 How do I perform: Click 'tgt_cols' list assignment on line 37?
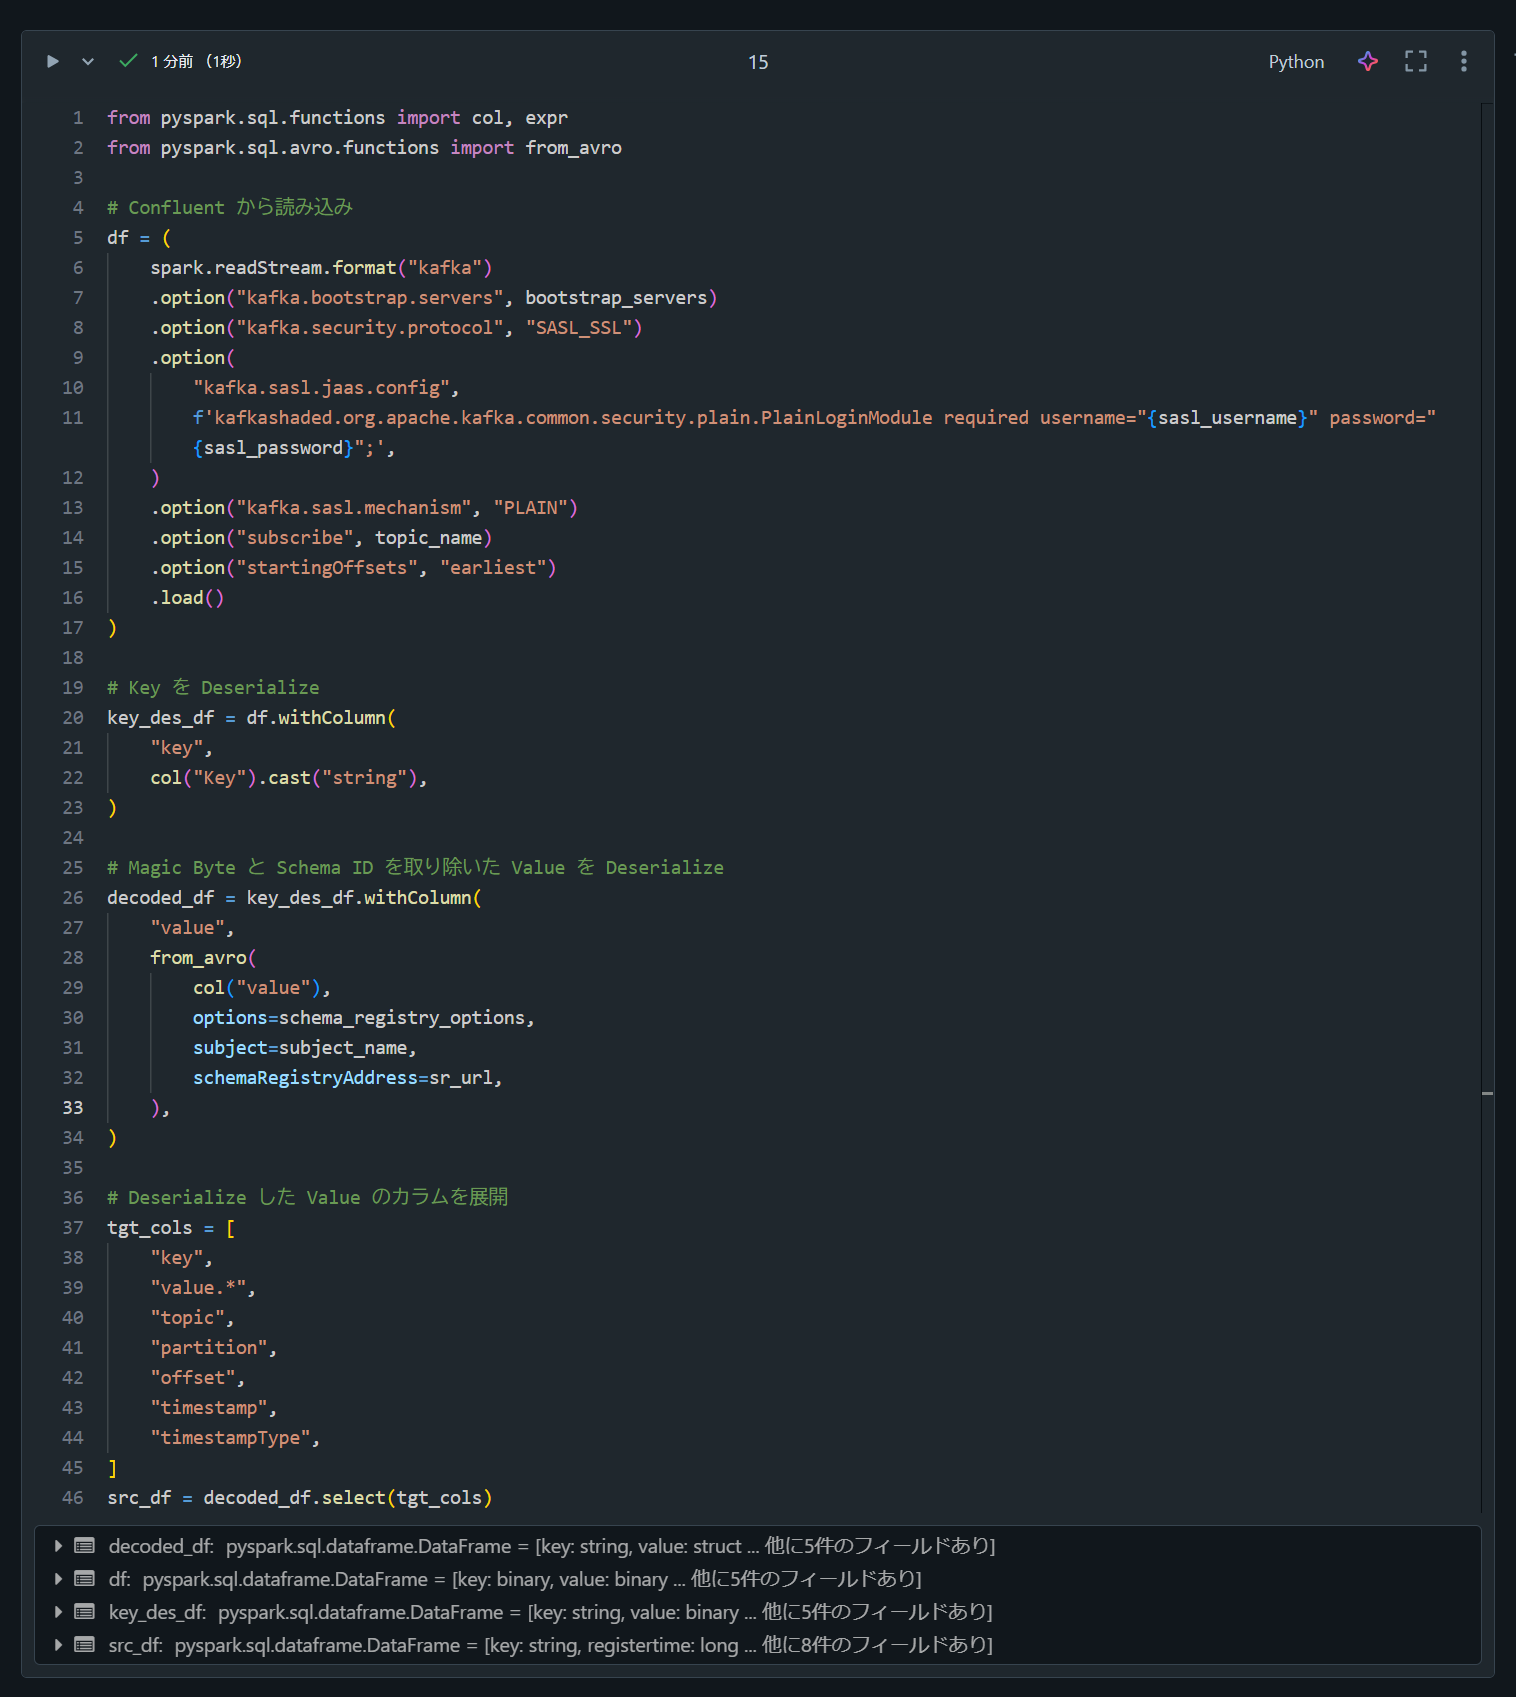click(x=150, y=1228)
